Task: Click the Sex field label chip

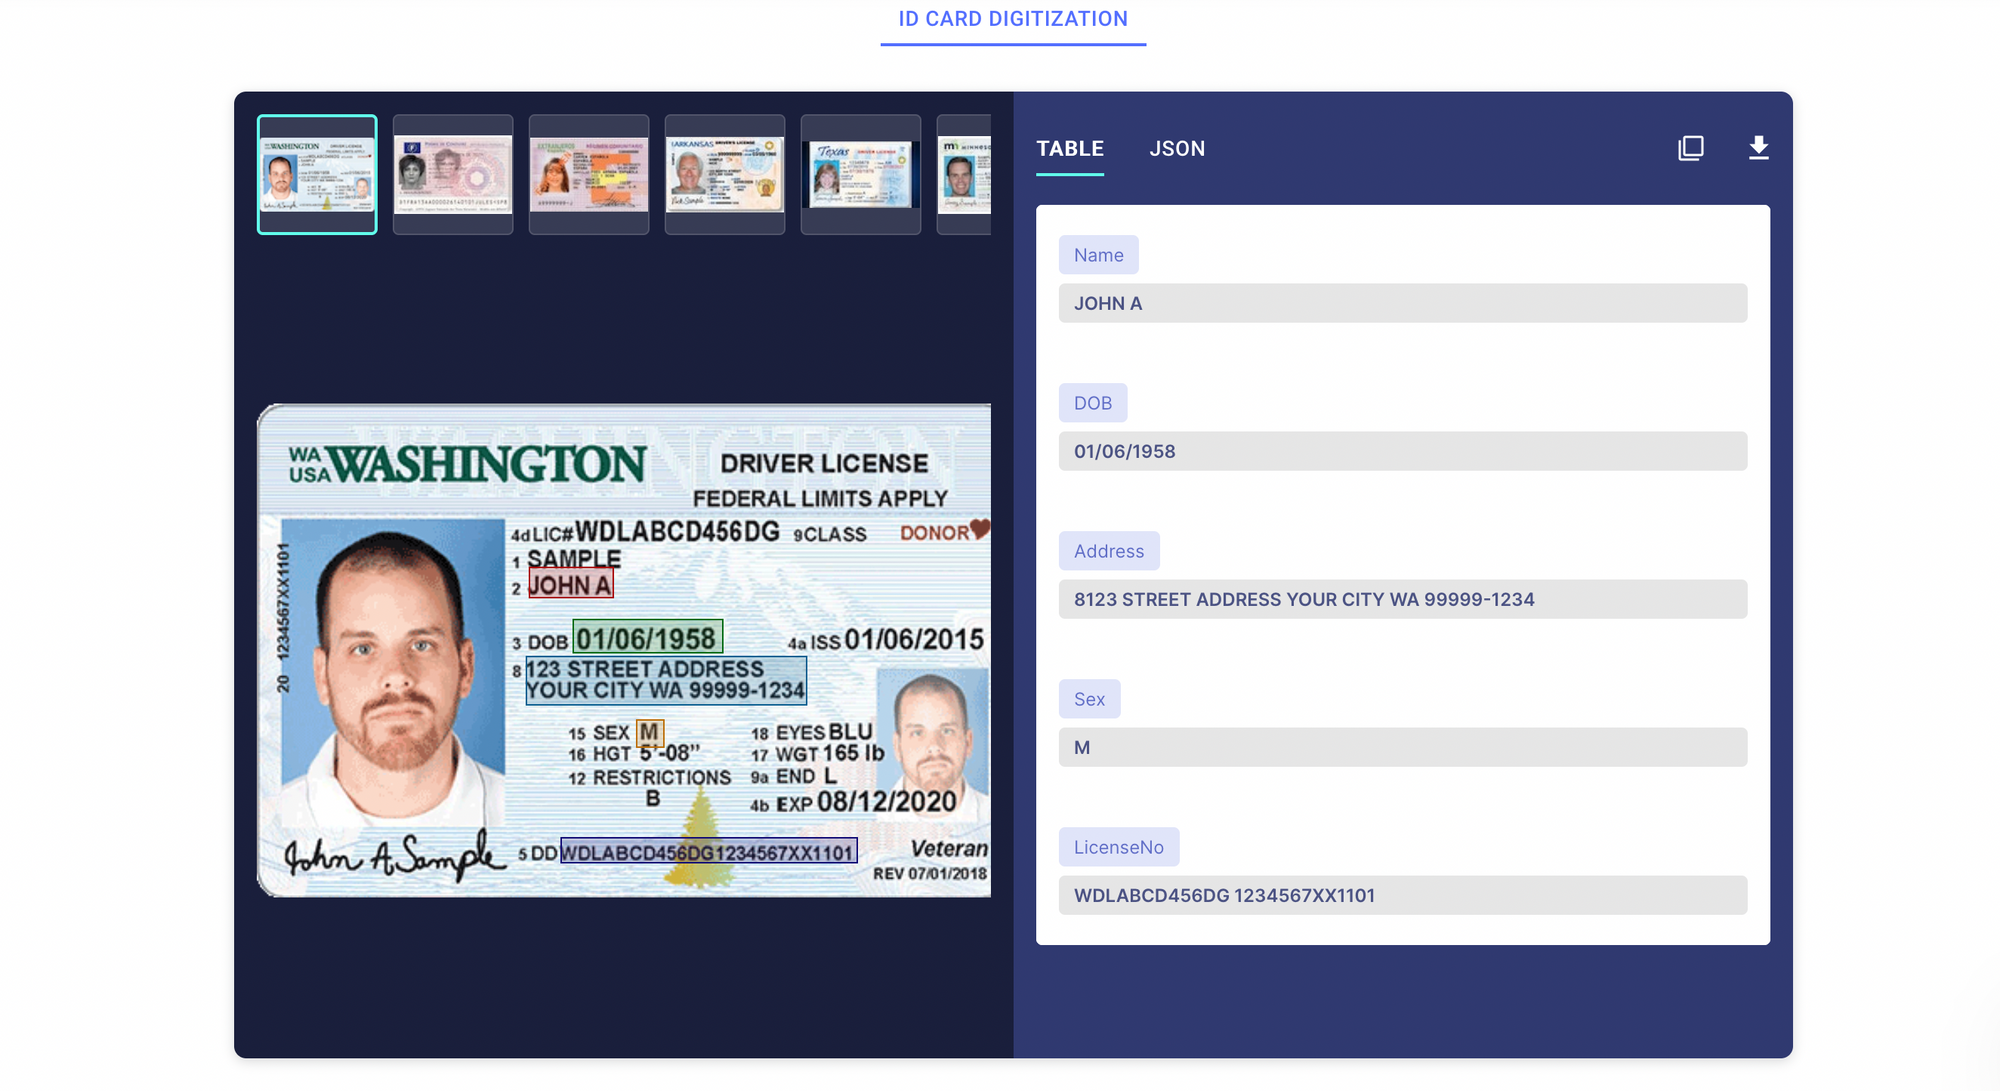Action: tap(1089, 698)
